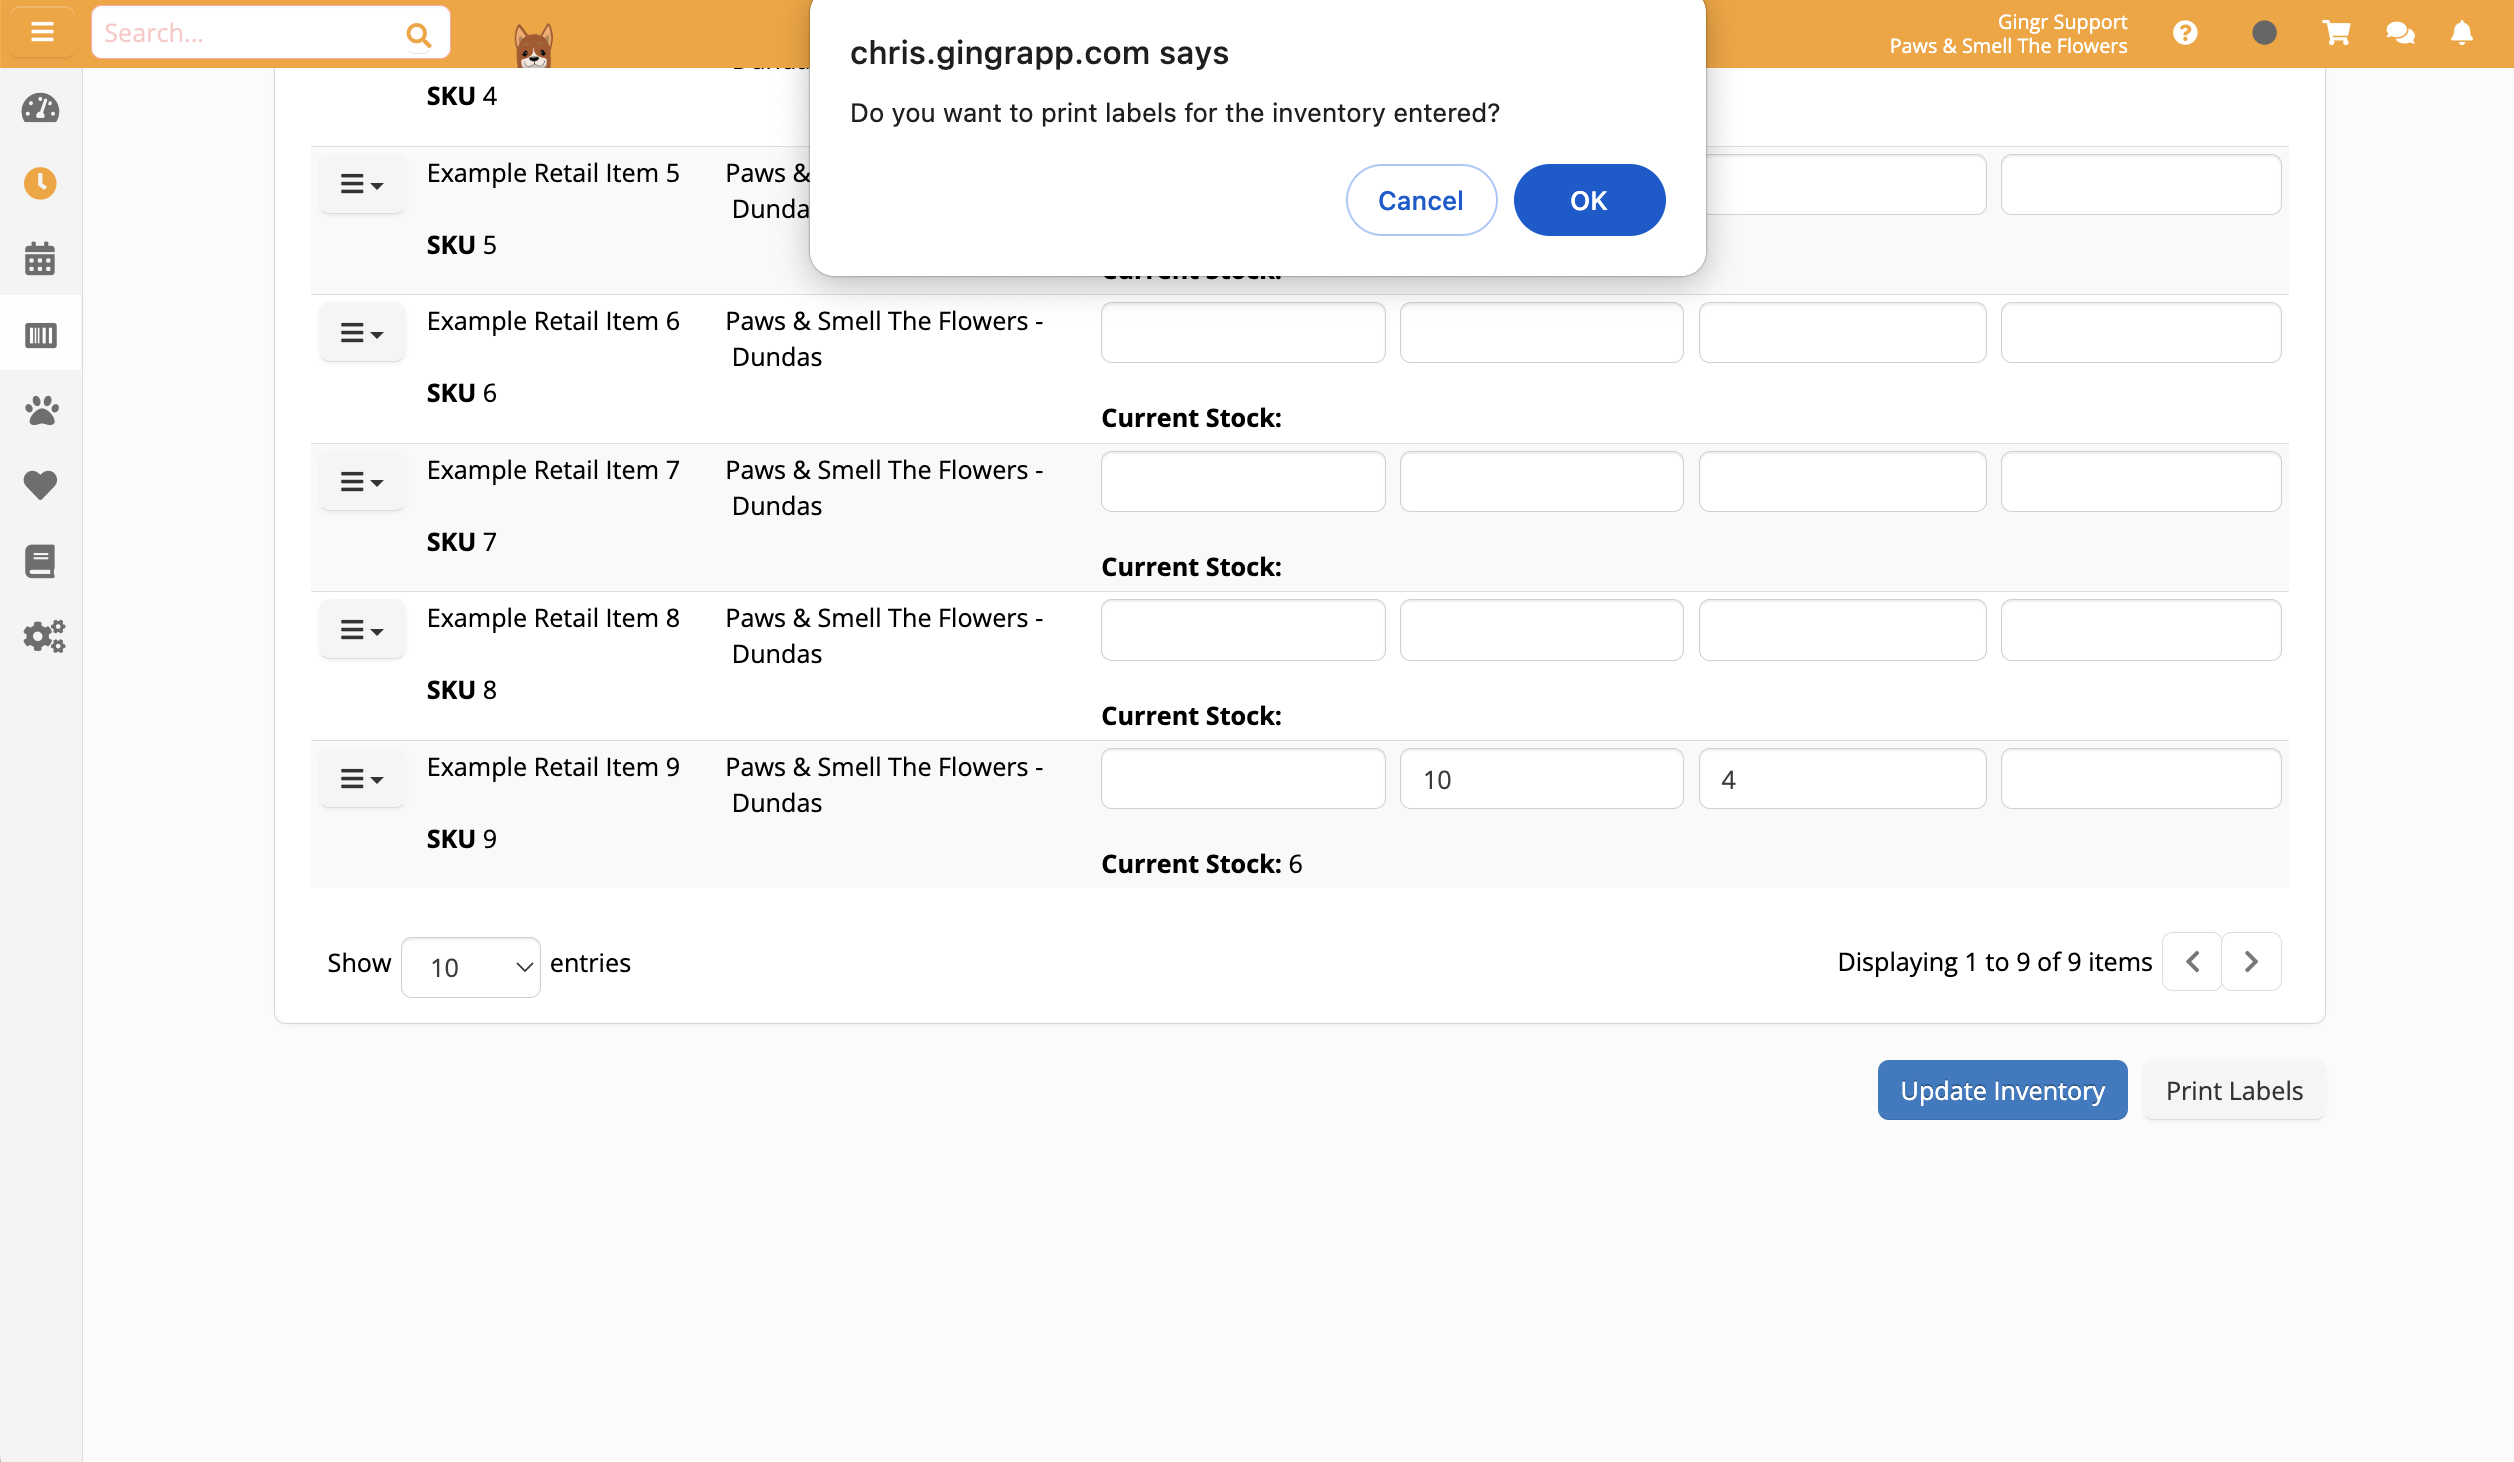Open the Show entries dropdown

tap(469, 965)
